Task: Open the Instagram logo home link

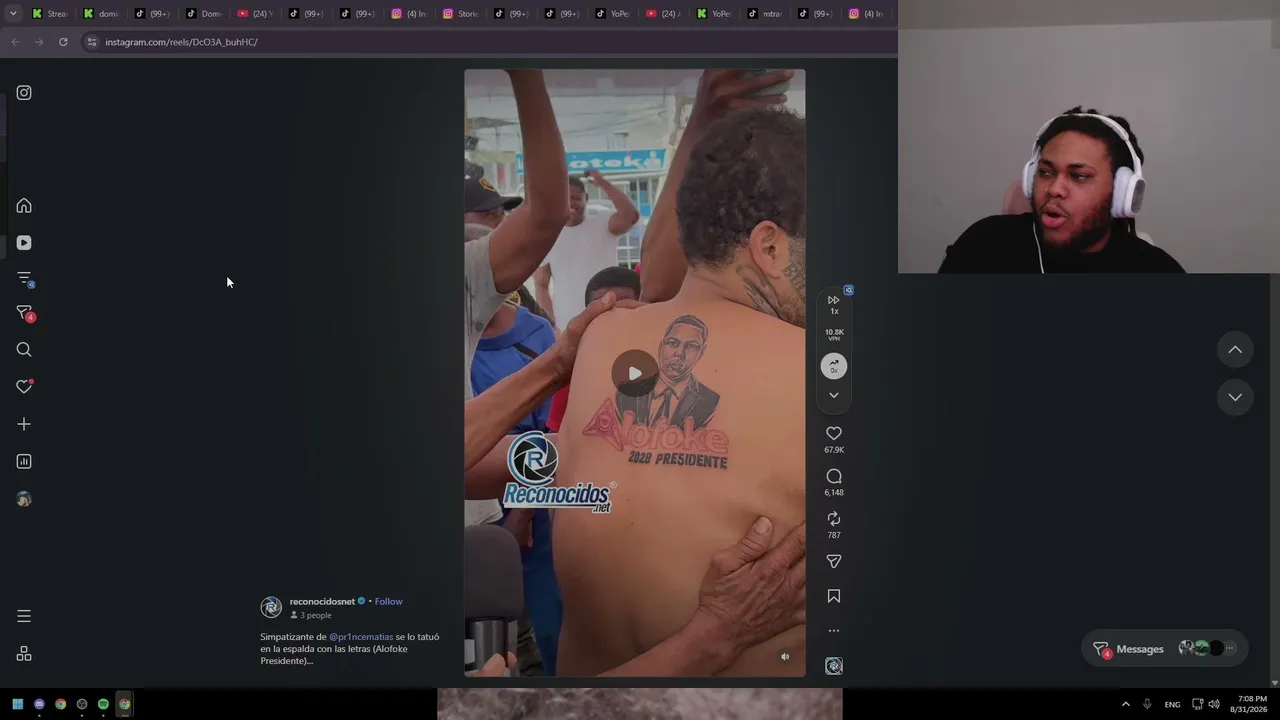Action: (x=24, y=93)
